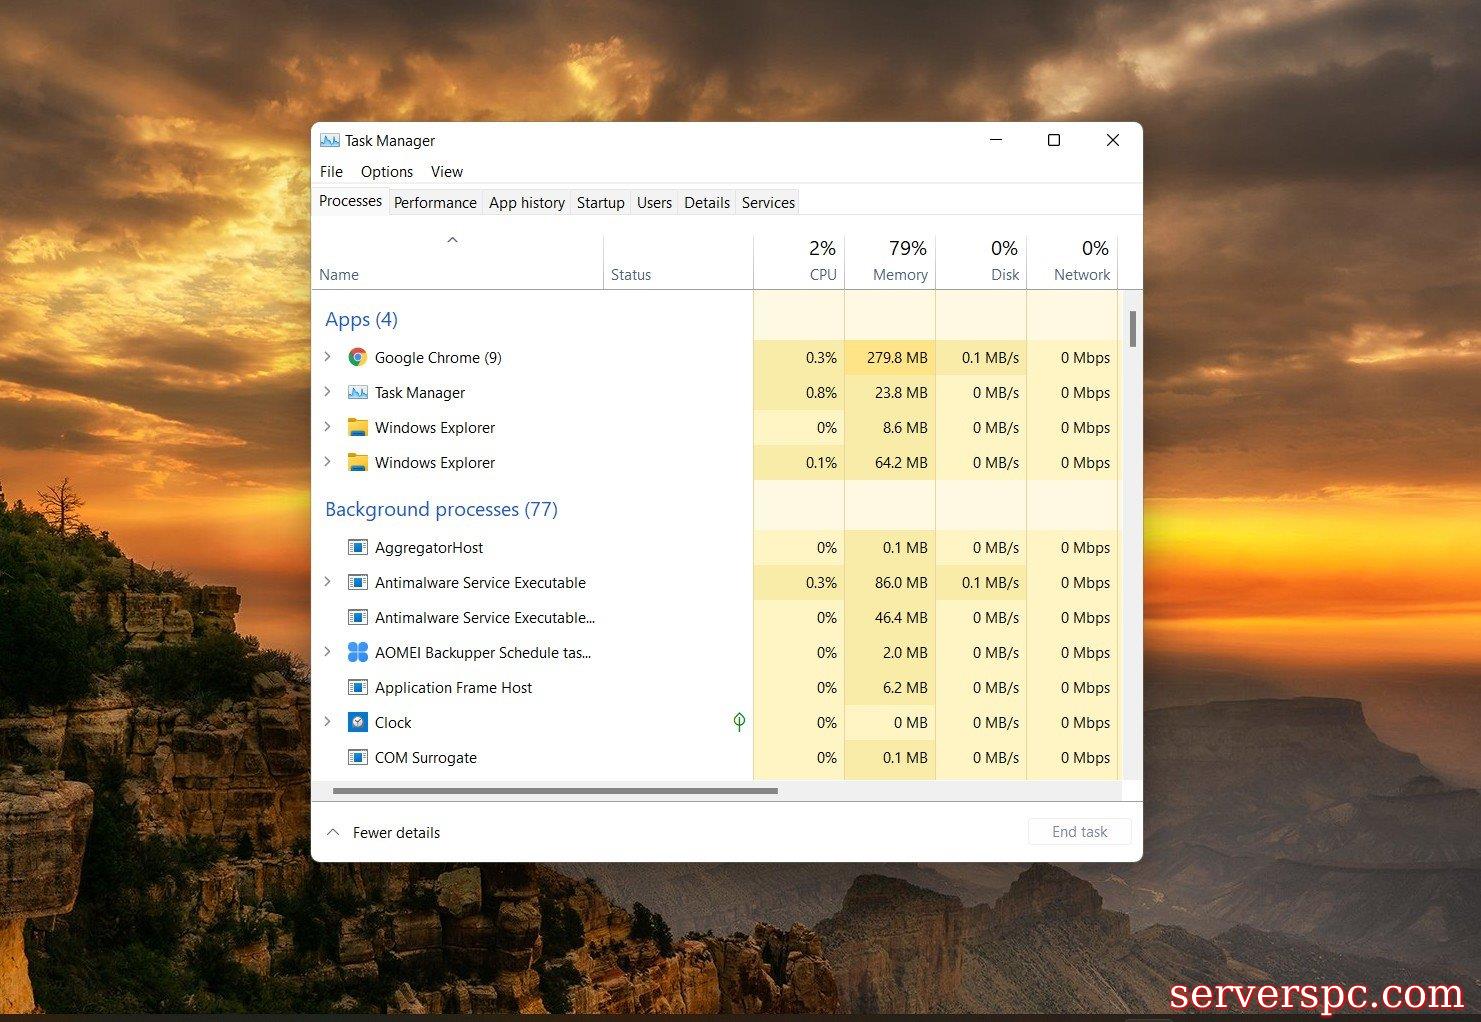
Task: Expand the first Windows Explorer entry
Action: 327,427
